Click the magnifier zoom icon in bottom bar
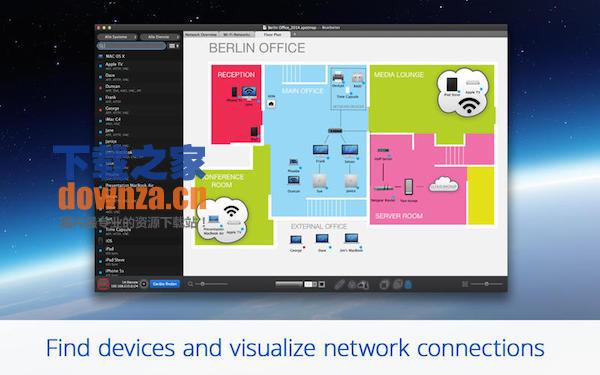This screenshot has height=375, width=600. click(x=190, y=284)
